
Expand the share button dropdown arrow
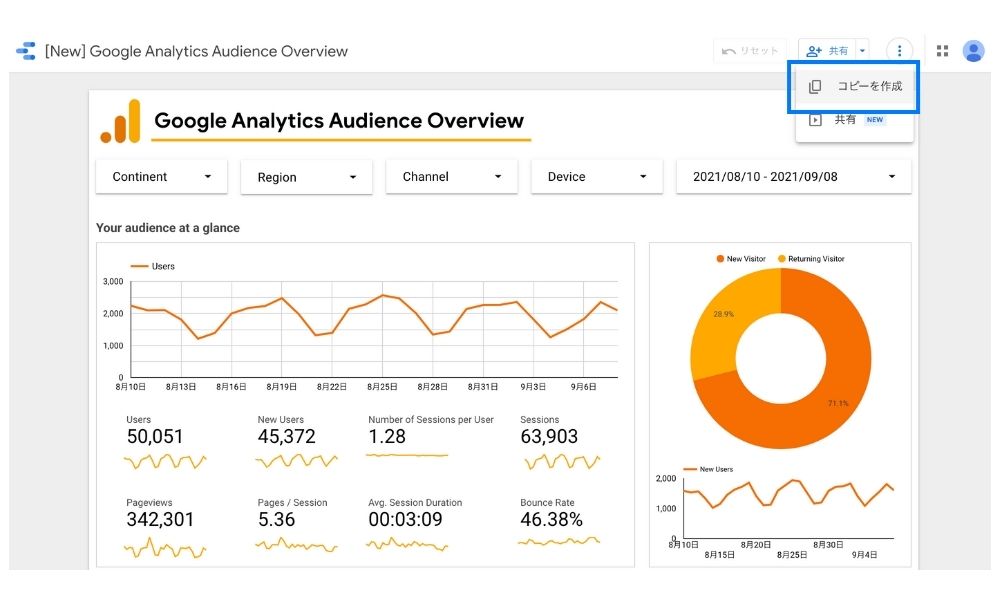point(862,51)
